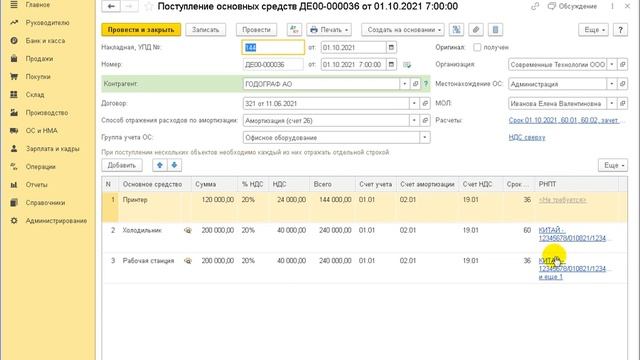
Task: Open Договор record via open-form icon
Action: point(425,103)
